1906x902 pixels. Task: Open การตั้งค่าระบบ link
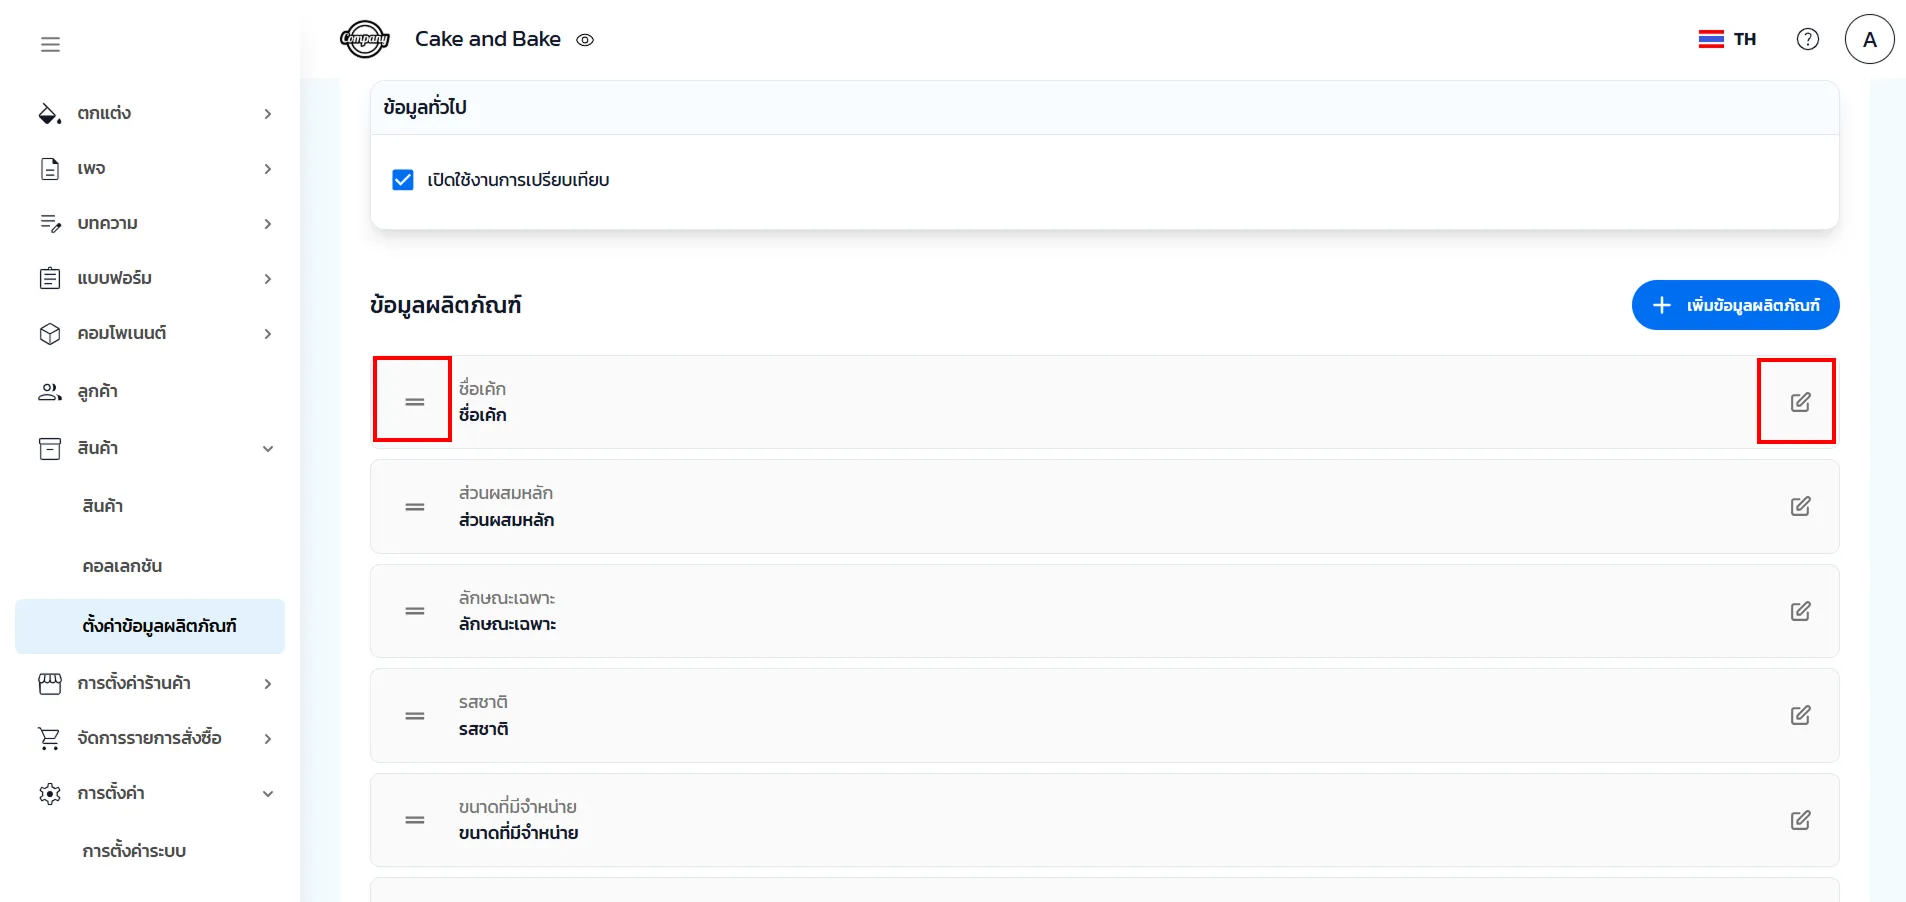[134, 851]
